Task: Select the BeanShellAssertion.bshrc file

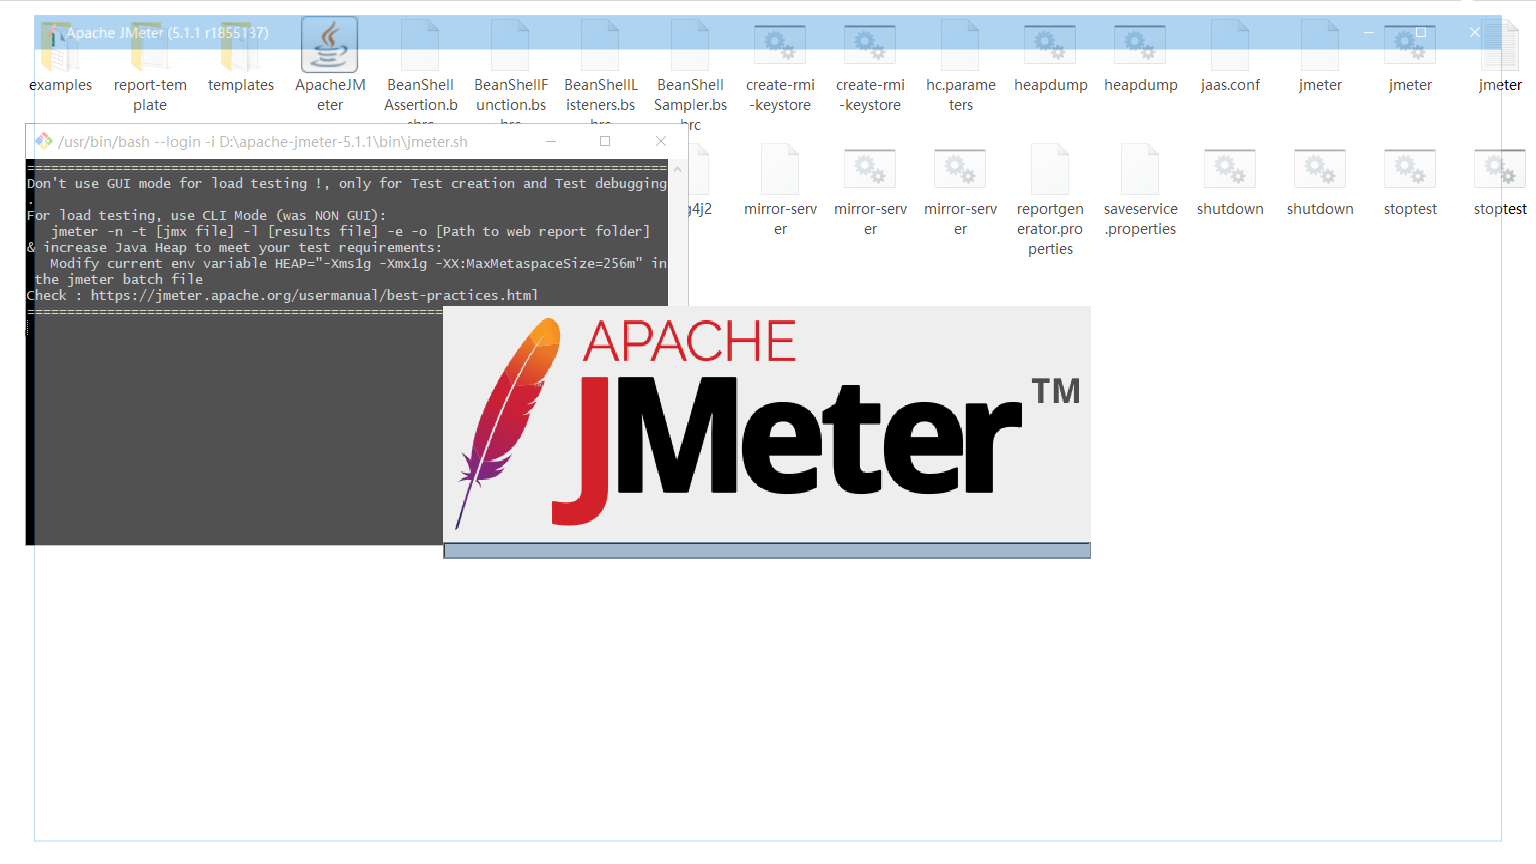Action: click(x=420, y=70)
